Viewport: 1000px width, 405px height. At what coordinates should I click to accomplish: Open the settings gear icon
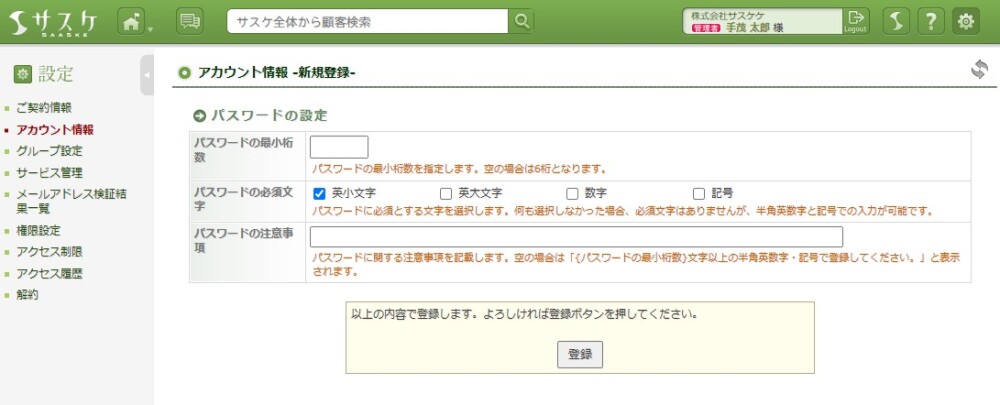click(x=965, y=21)
